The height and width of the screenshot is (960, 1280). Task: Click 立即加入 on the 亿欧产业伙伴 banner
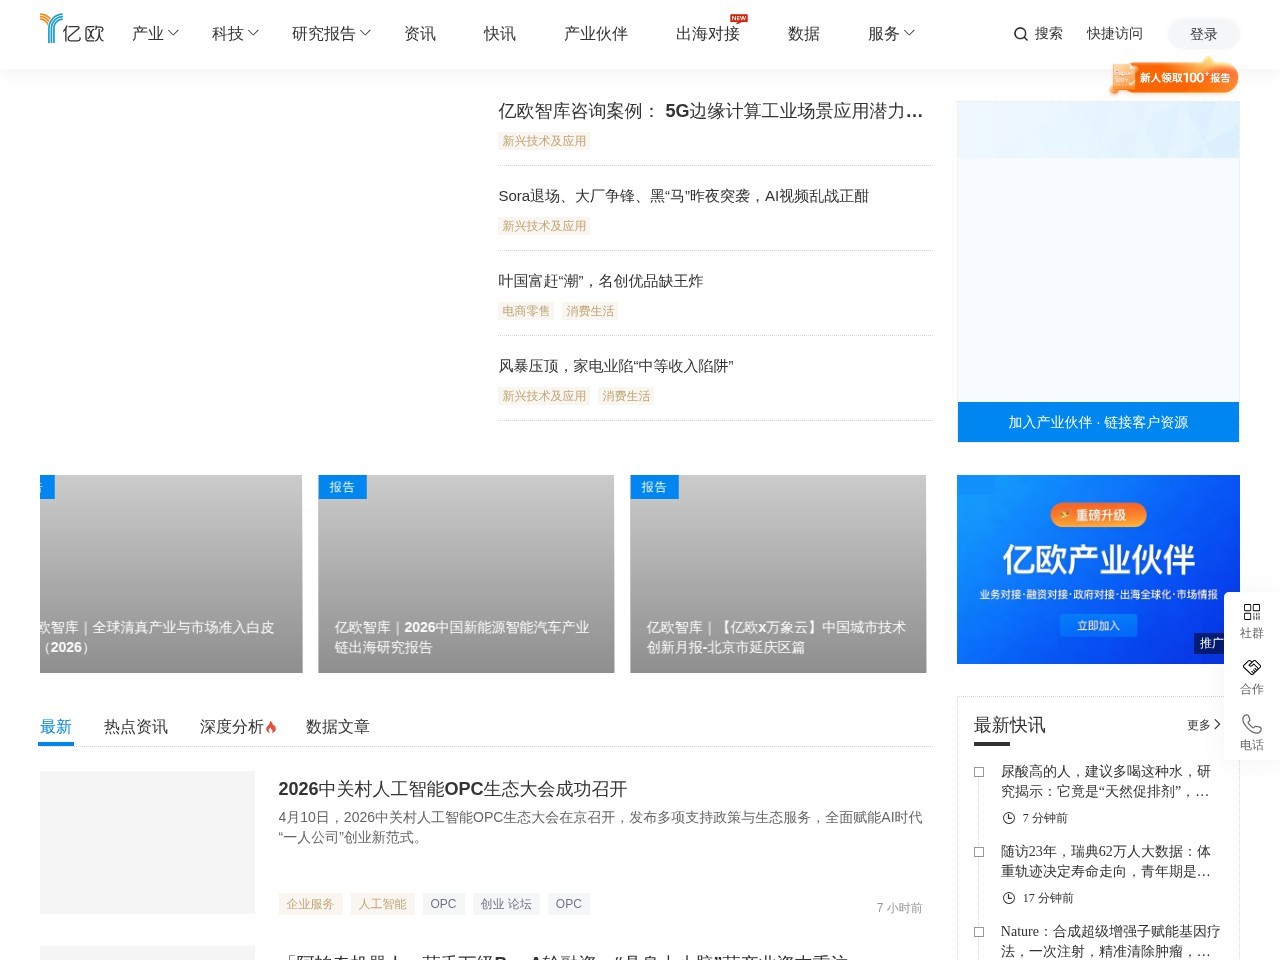pos(1097,624)
